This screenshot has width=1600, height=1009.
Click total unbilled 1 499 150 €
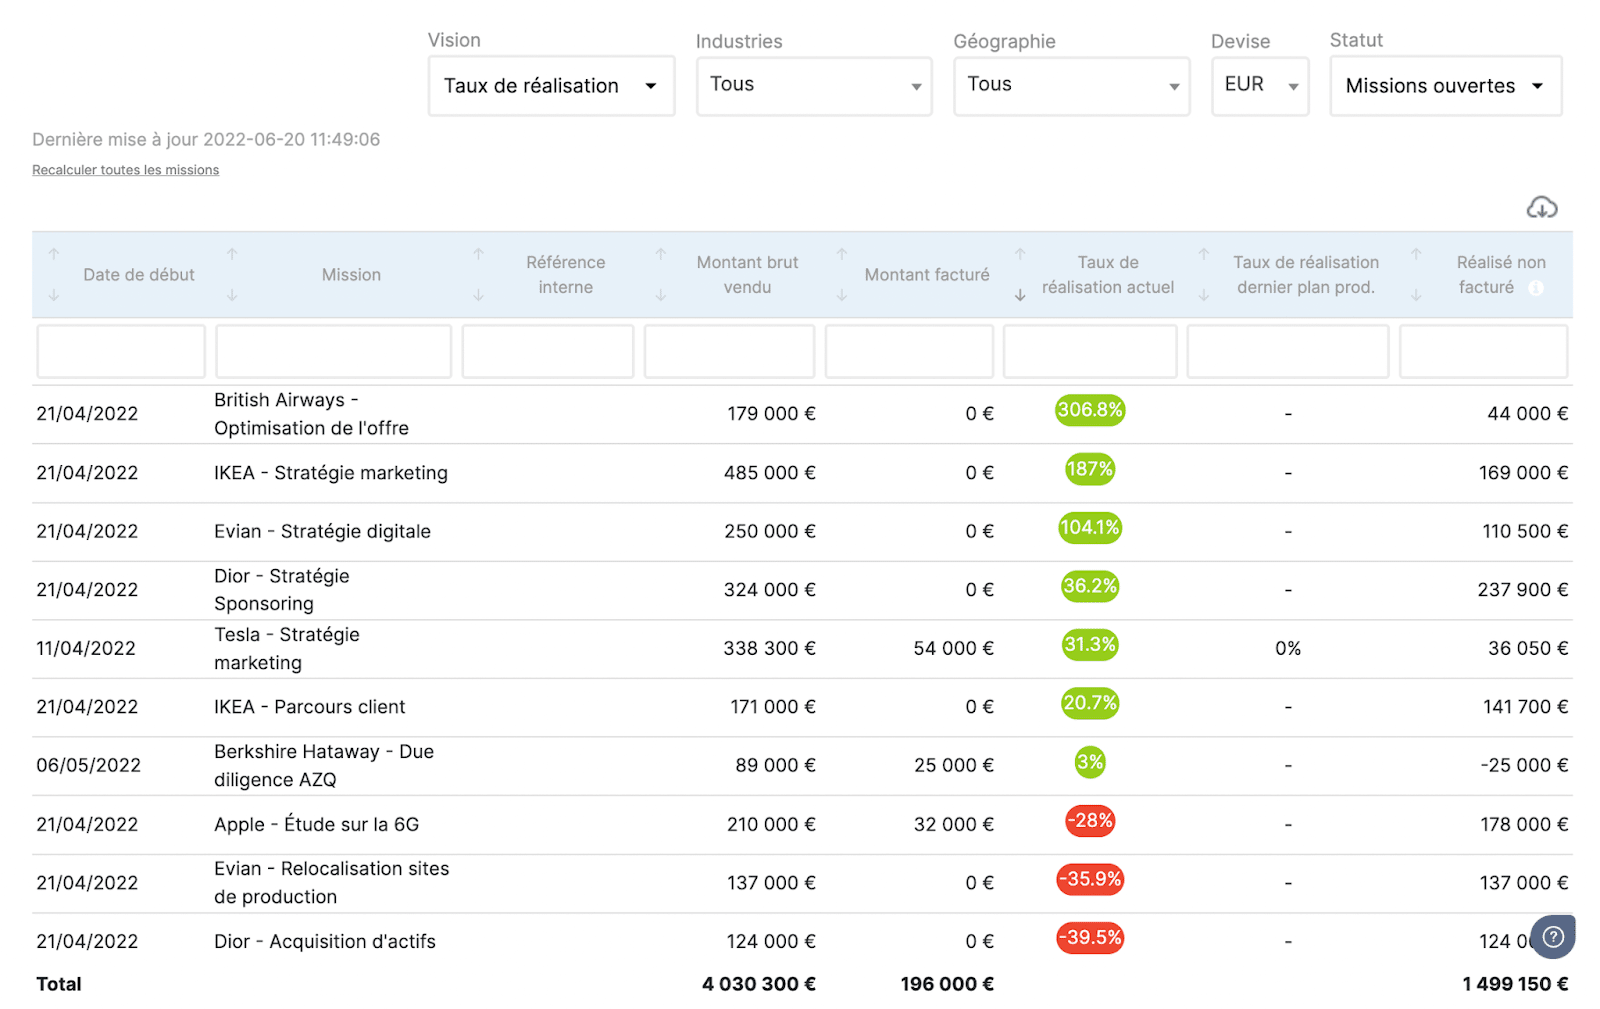(x=1515, y=984)
